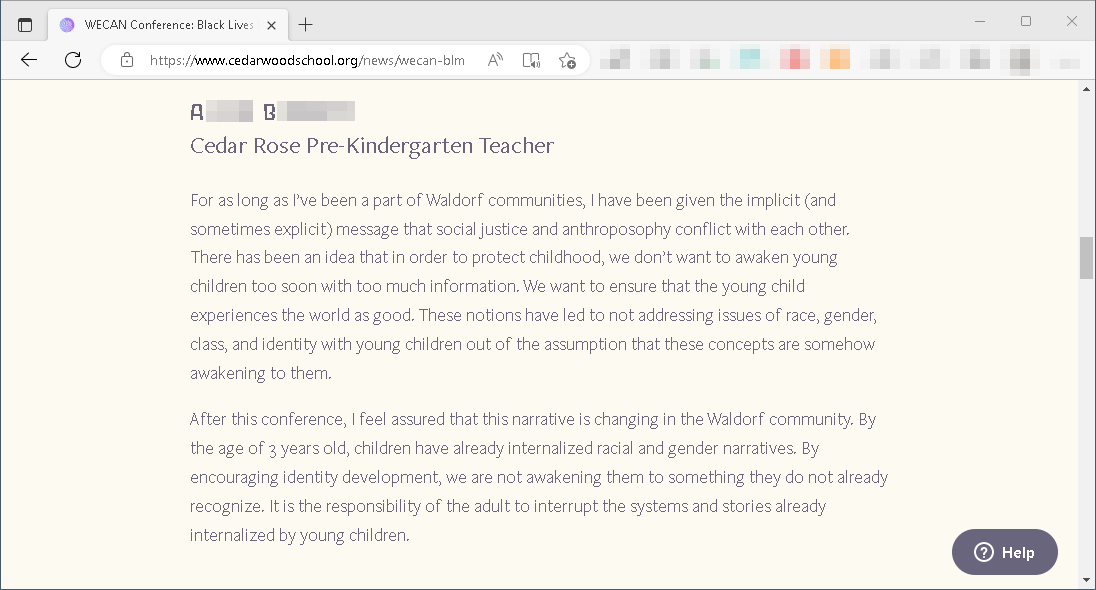The image size is (1096, 590).
Task: Open the tab actions menu icon
Action: 25,25
